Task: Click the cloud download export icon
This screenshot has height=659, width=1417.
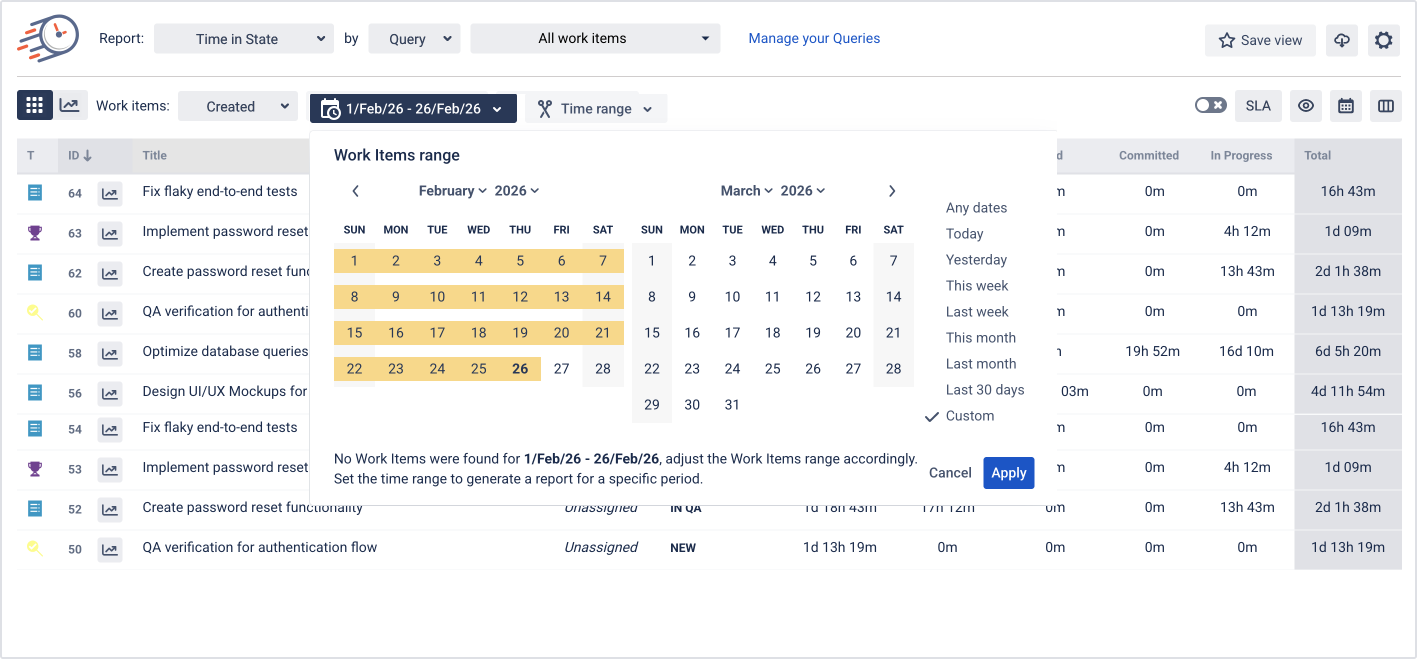Action: pyautogui.click(x=1342, y=40)
